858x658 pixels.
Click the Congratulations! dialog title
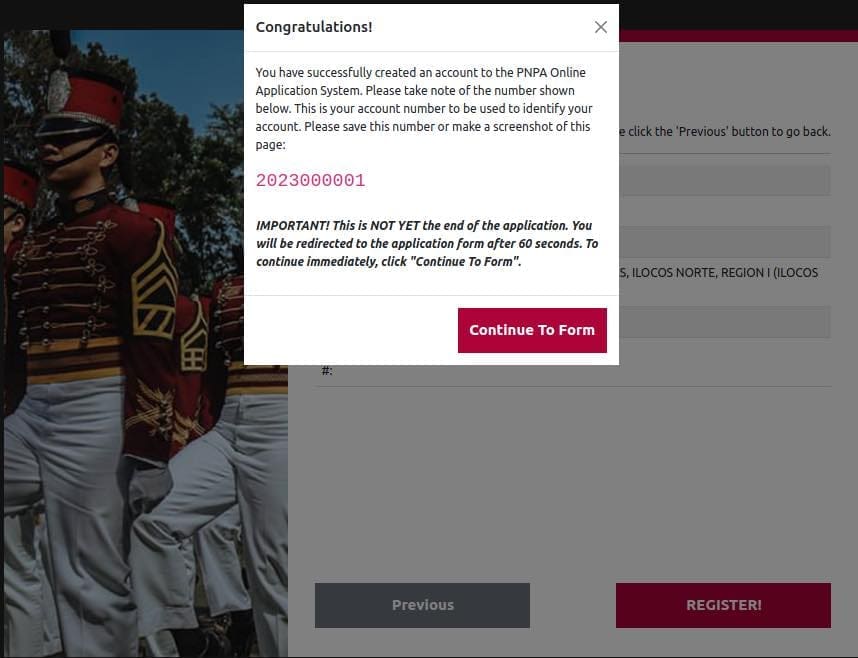coord(314,27)
